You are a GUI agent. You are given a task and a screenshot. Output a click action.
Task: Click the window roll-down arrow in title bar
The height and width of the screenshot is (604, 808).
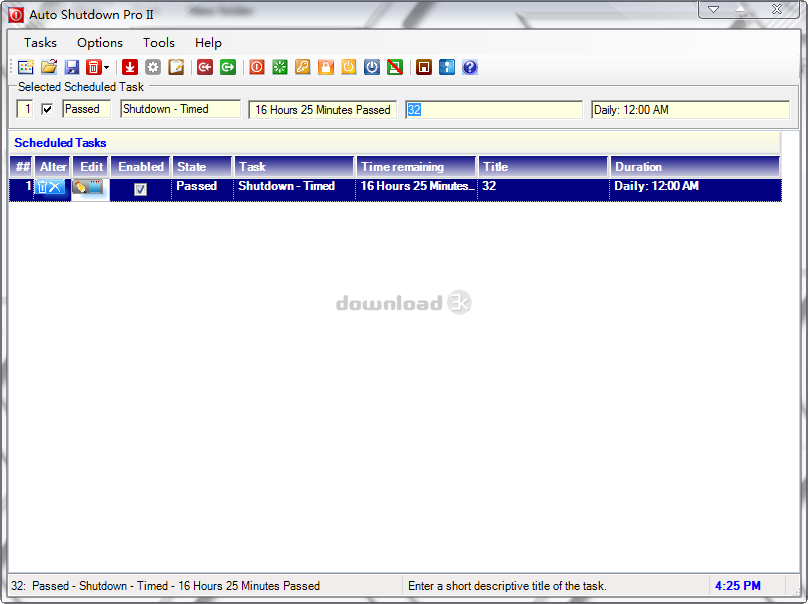click(713, 9)
